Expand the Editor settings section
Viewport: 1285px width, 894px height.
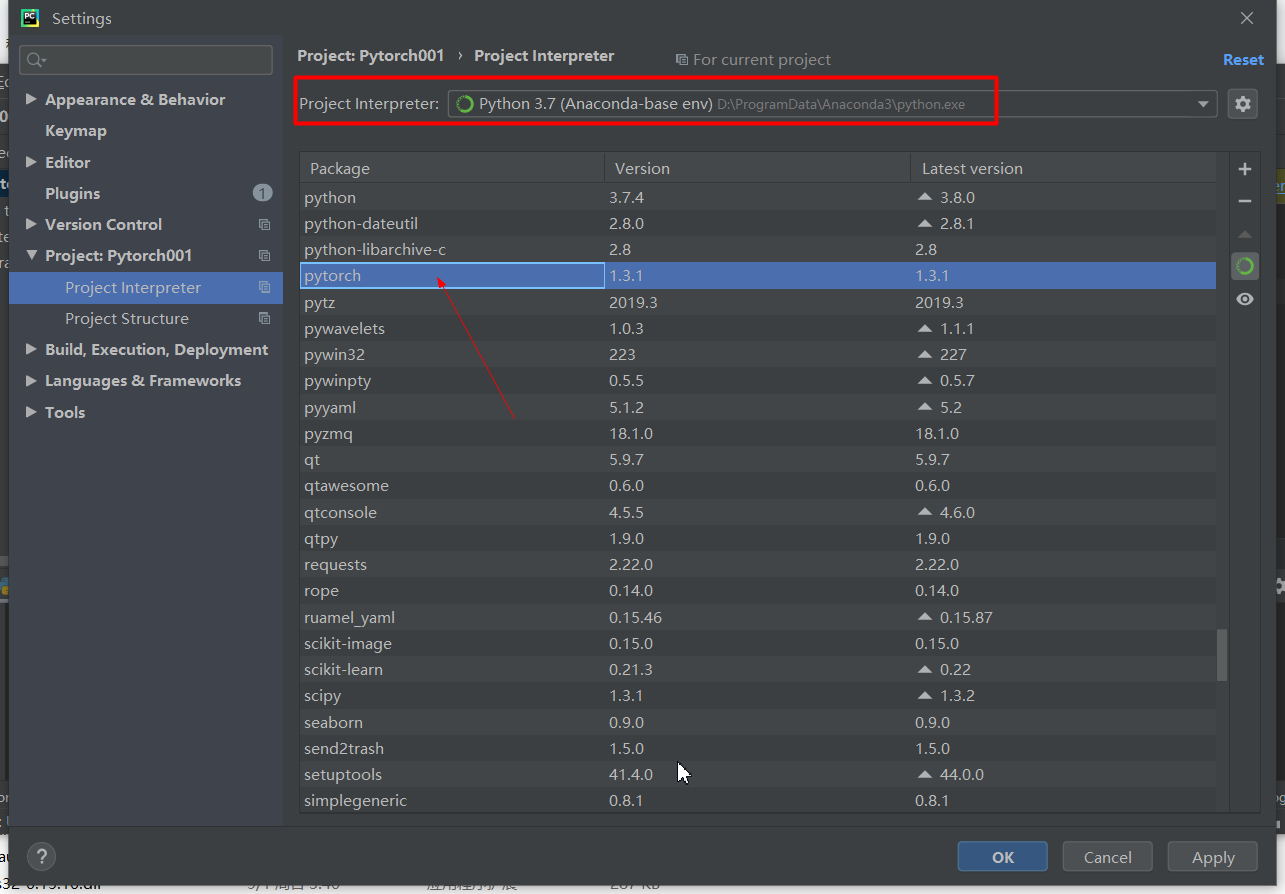pyautogui.click(x=31, y=162)
